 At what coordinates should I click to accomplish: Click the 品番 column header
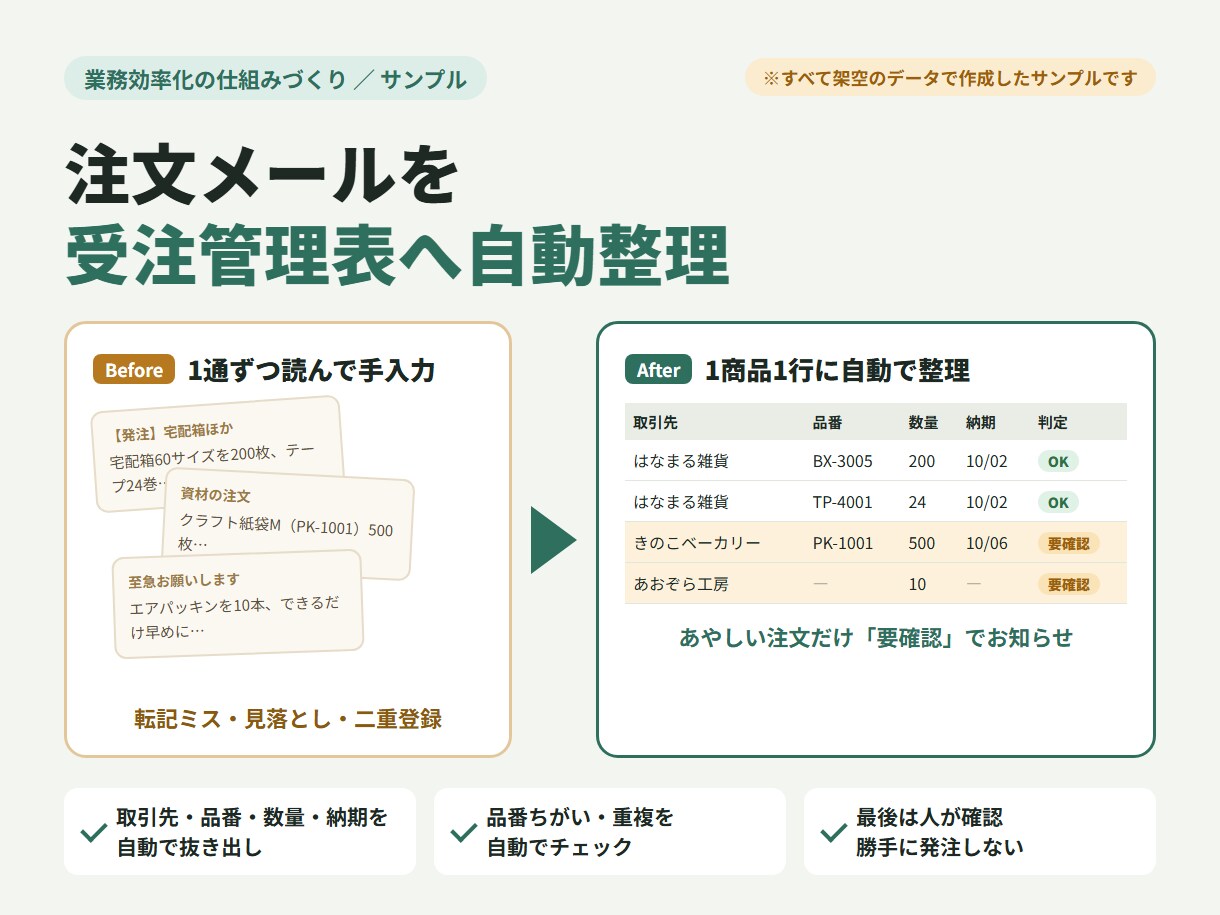(x=828, y=422)
